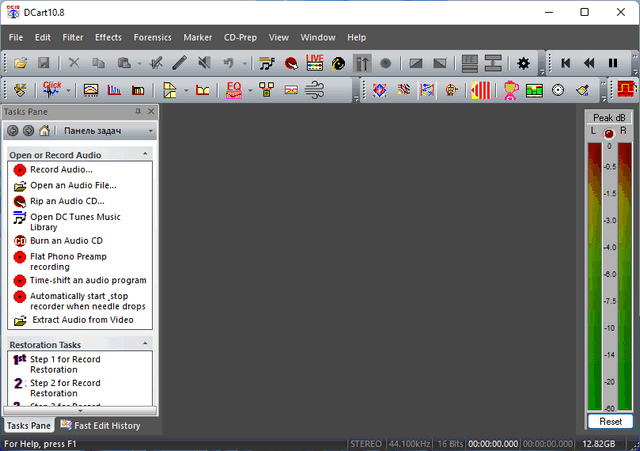Click the Tasks Pane scroll down arrow
The width and height of the screenshot is (640, 451).
(80, 411)
